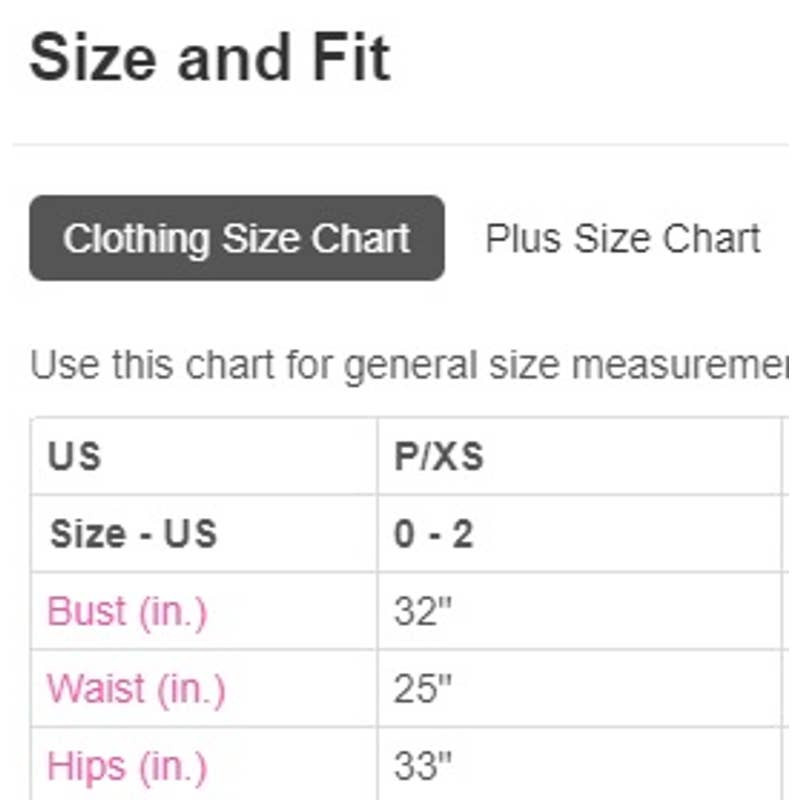800x800 pixels.
Task: Follow the Waist (in.) measurement link
Action: coord(136,689)
